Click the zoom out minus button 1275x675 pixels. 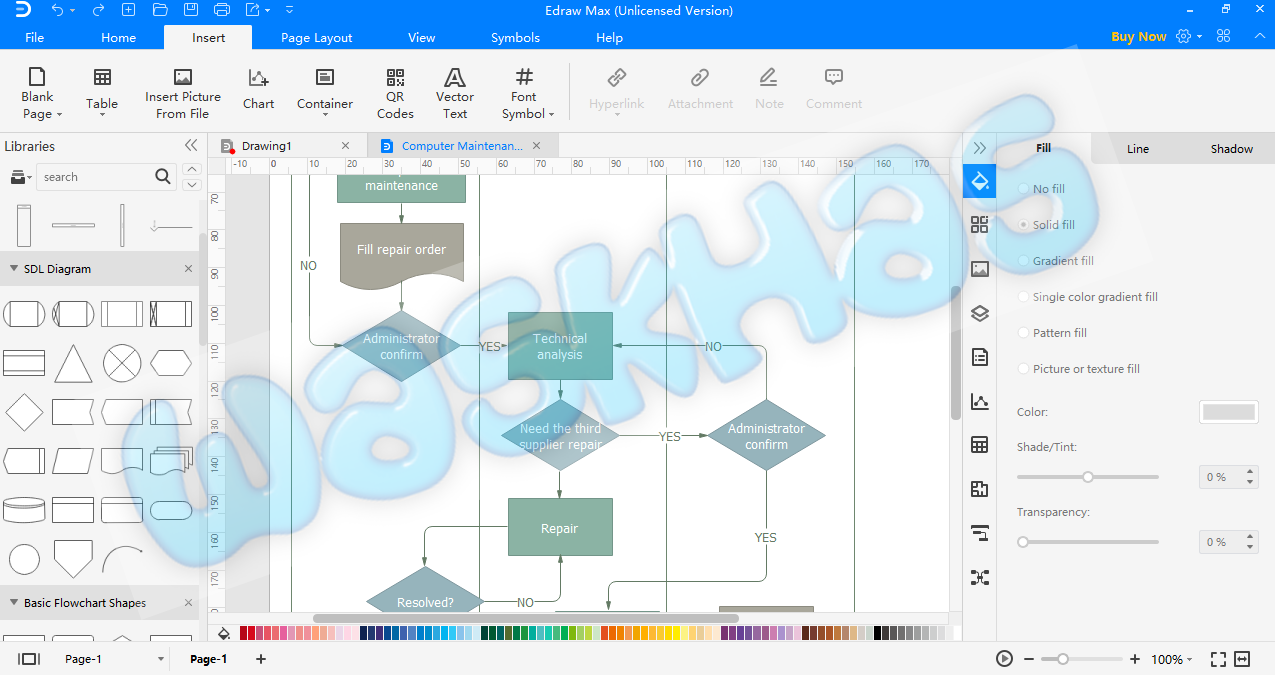[1029, 659]
